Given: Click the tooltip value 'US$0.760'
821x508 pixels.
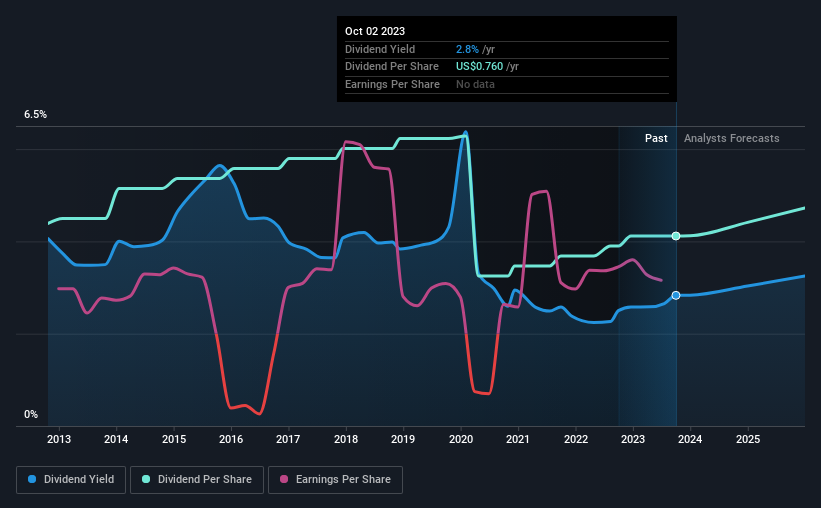Looking at the screenshot, I should (479, 67).
